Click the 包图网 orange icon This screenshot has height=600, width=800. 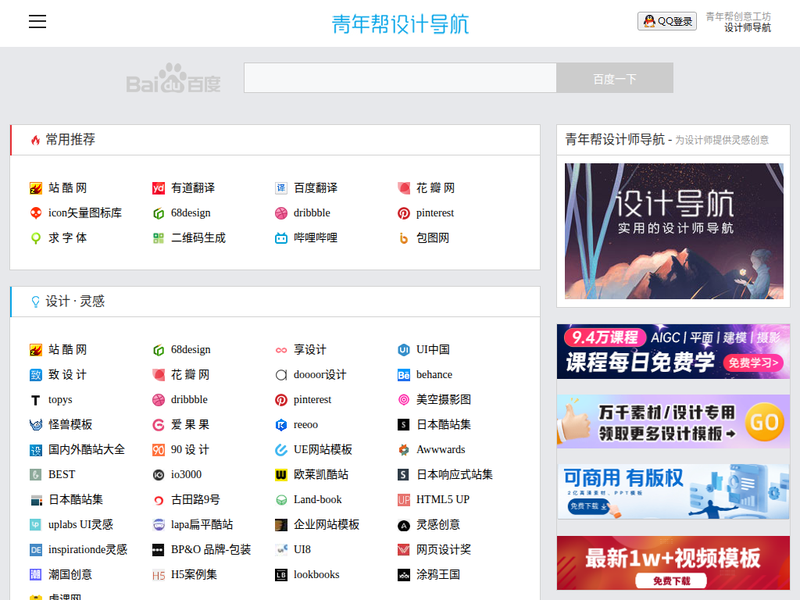[404, 238]
